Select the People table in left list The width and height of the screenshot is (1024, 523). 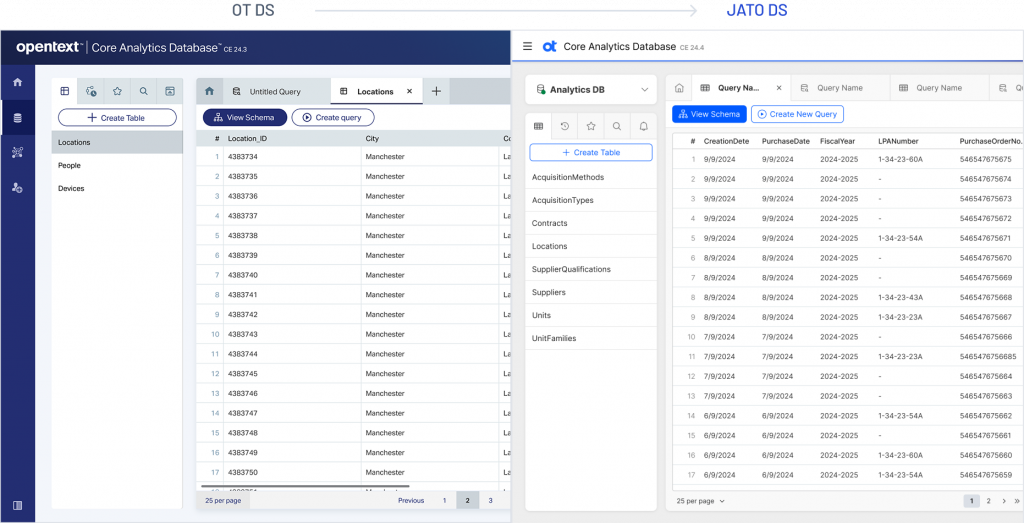click(69, 165)
